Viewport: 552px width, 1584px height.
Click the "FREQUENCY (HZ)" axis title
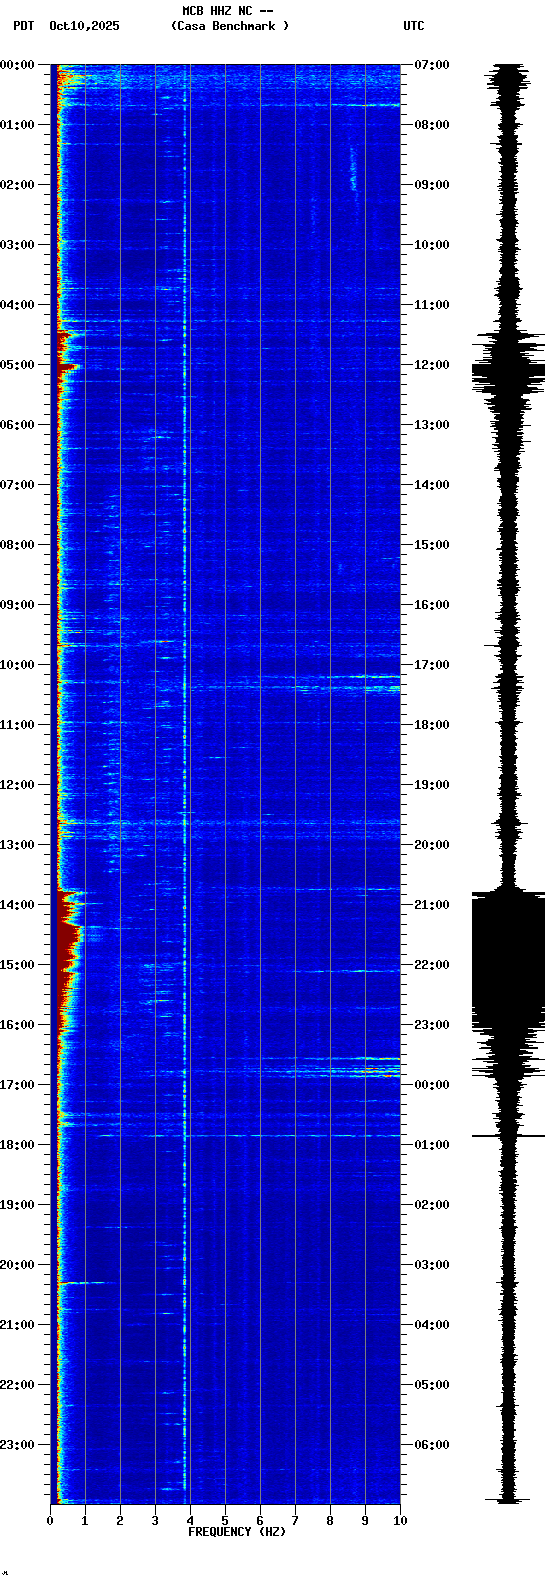[x=237, y=1532]
